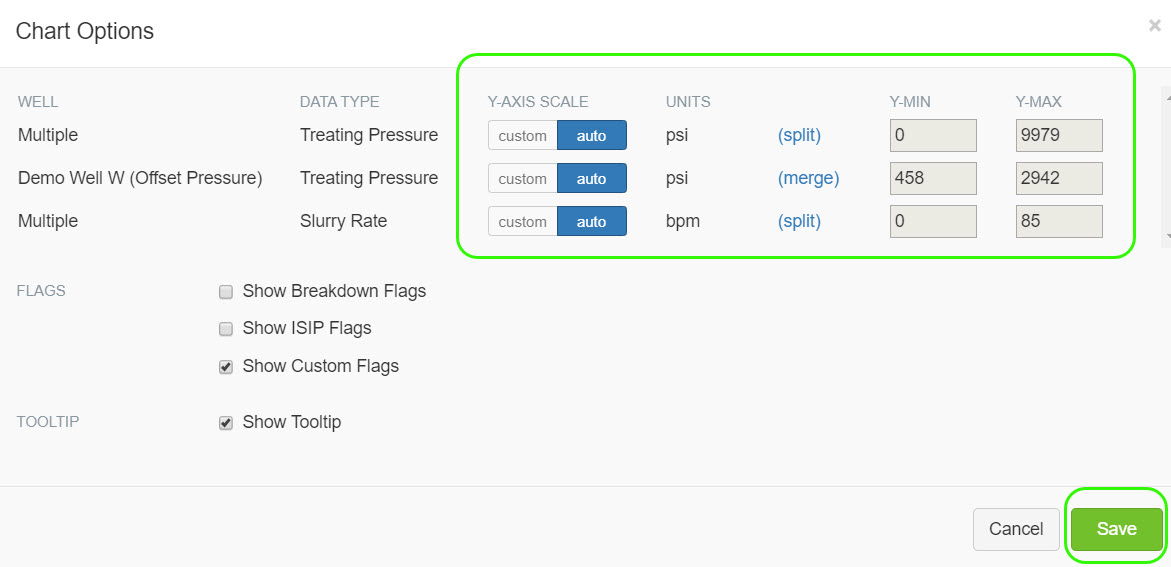This screenshot has height=567, width=1171.
Task: Click Y-MAX field showing 9979
Action: pos(1058,136)
